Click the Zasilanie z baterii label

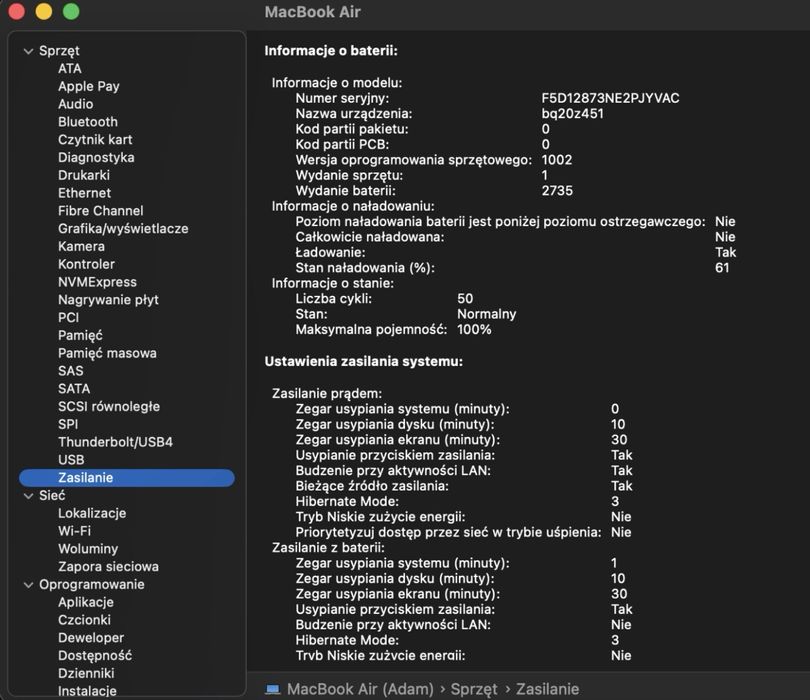pos(328,548)
